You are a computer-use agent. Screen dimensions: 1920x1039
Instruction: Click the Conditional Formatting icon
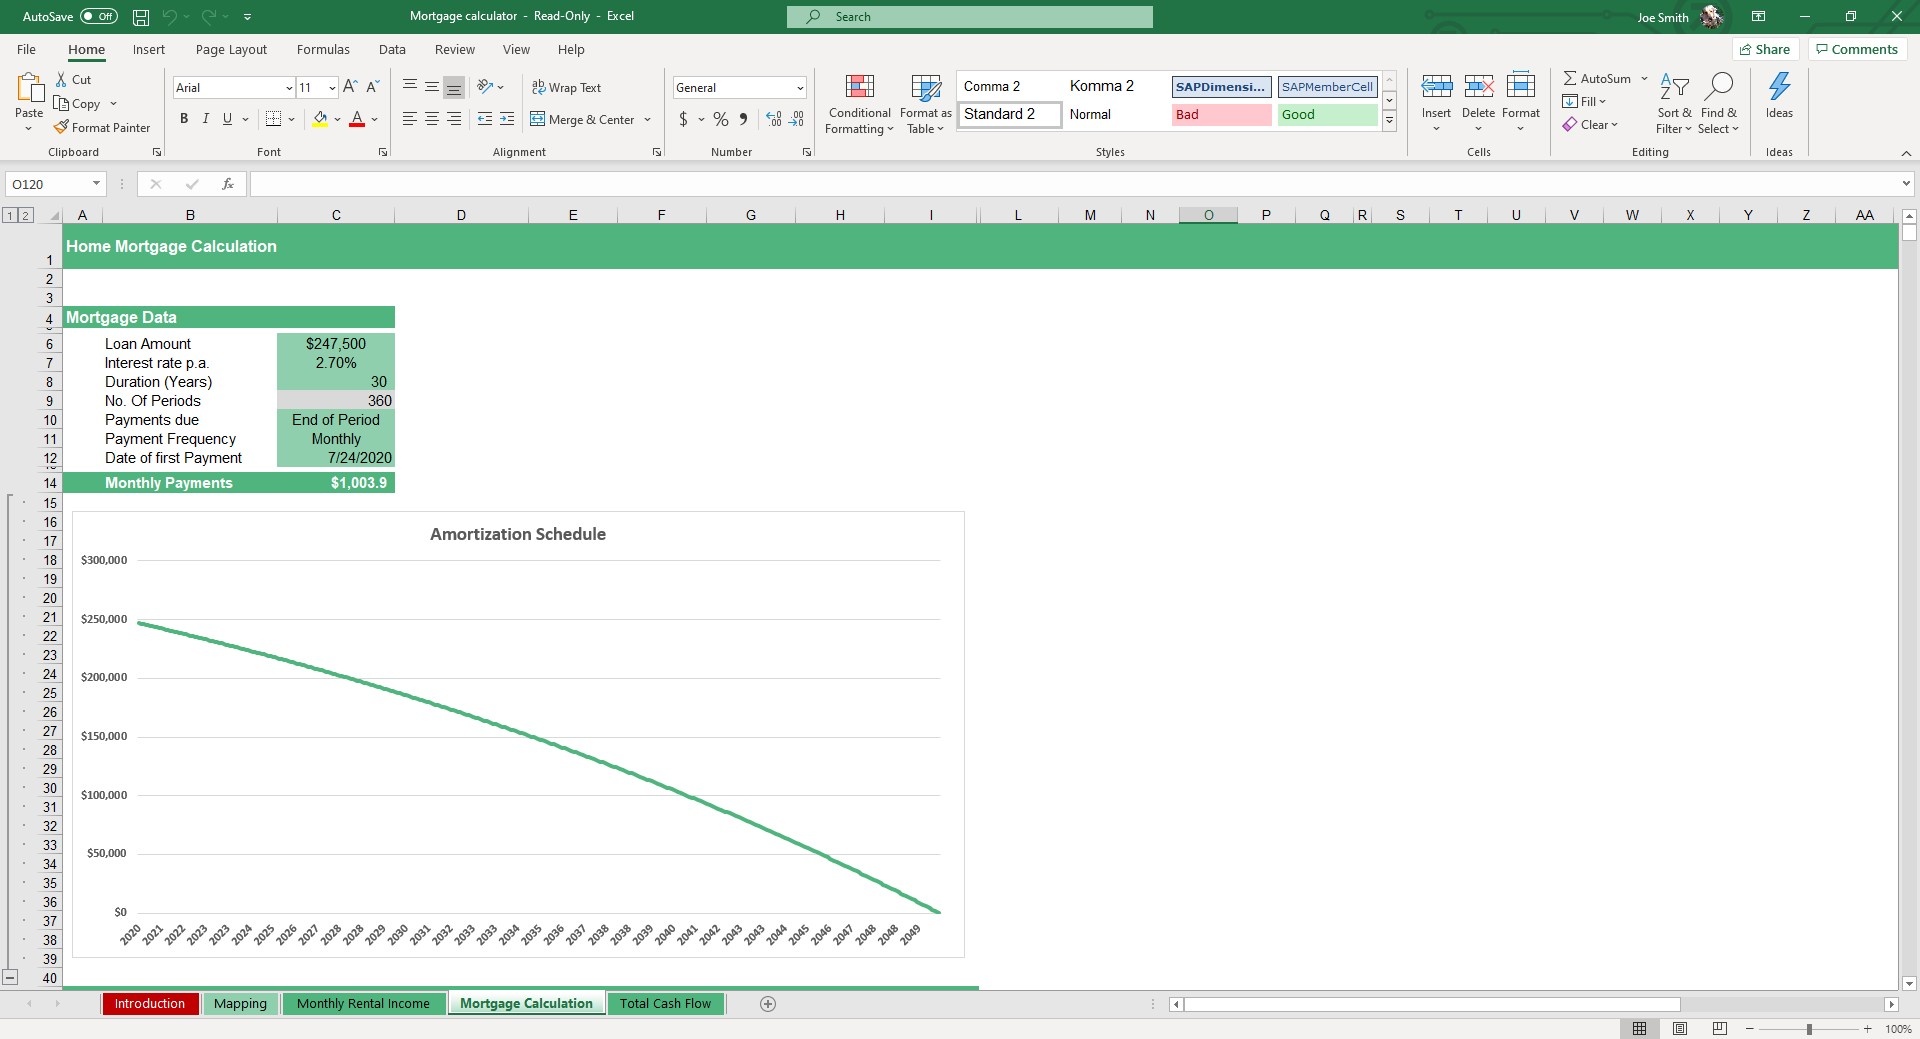pyautogui.click(x=859, y=88)
